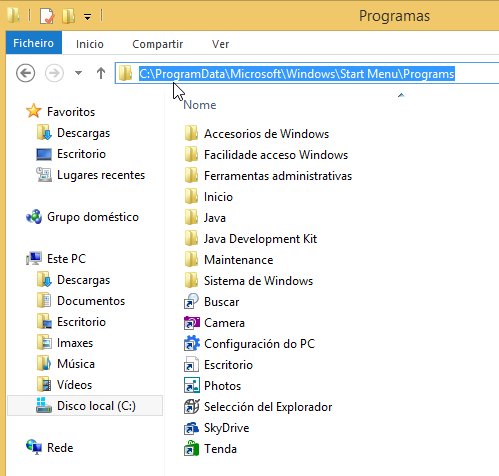Image resolution: width=499 pixels, height=476 pixels.
Task: Select the Inicio folder in file list
Action: pos(218,197)
